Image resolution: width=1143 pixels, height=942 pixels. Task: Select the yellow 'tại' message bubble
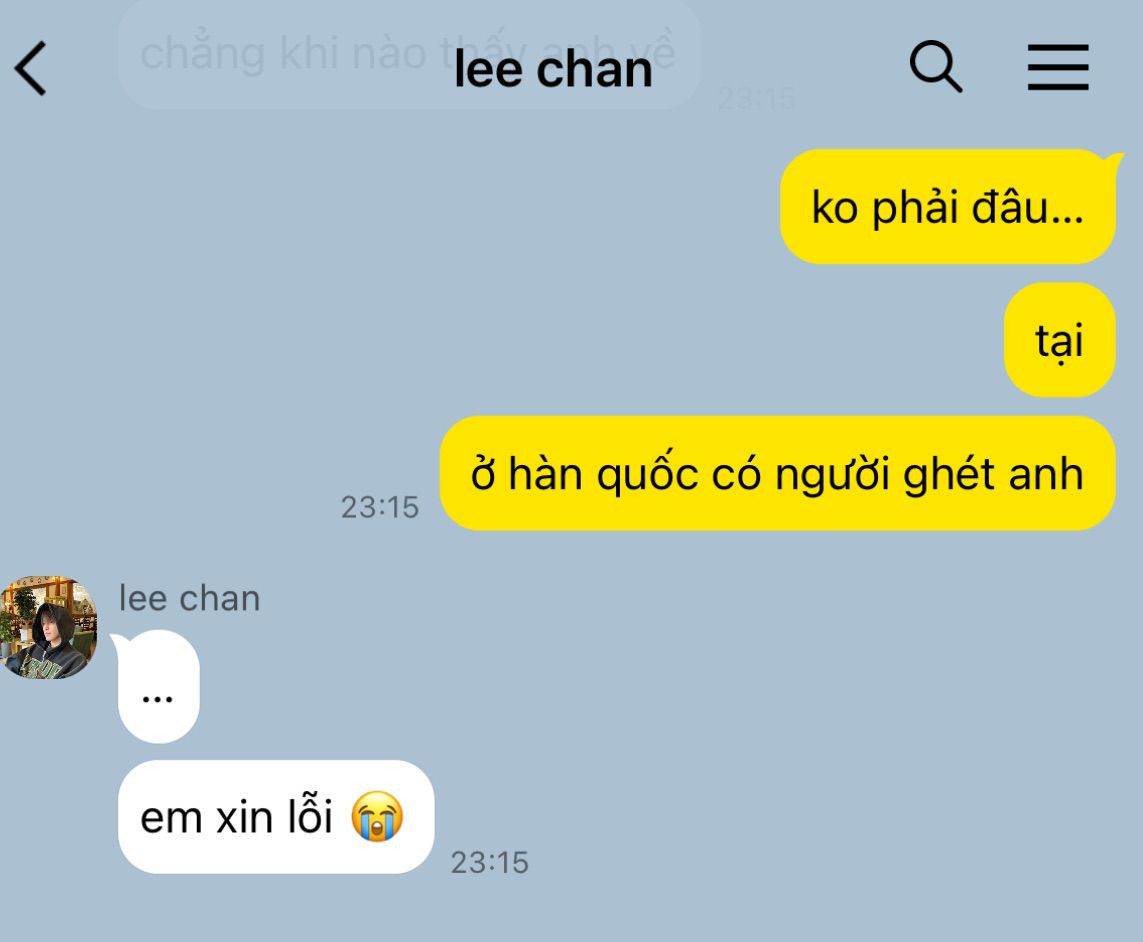click(1060, 340)
